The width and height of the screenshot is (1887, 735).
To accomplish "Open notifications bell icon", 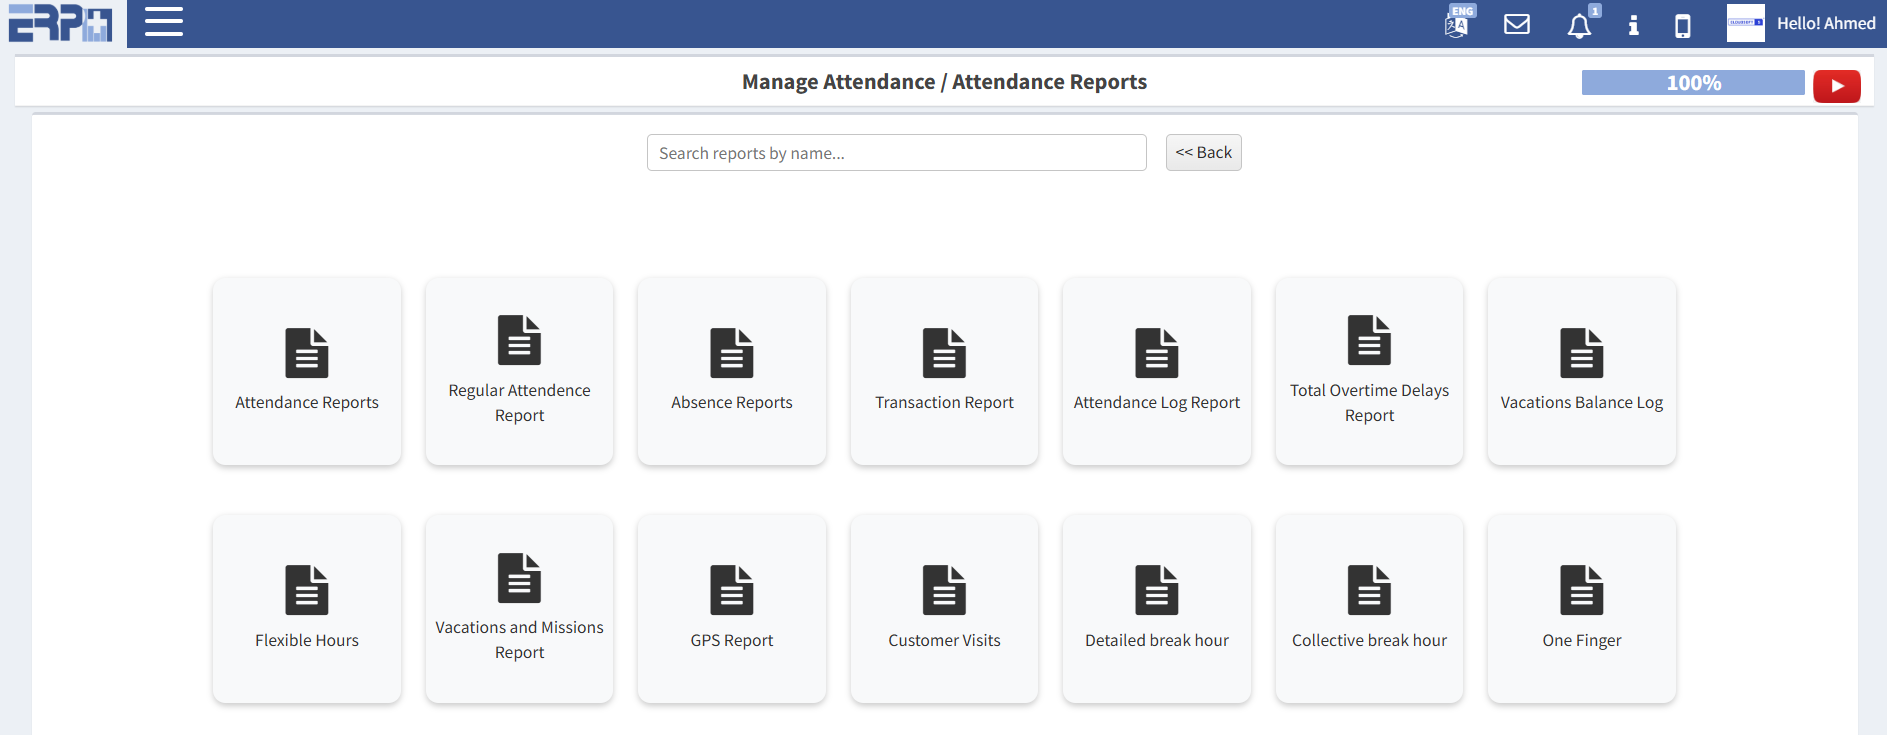I will pos(1579,26).
